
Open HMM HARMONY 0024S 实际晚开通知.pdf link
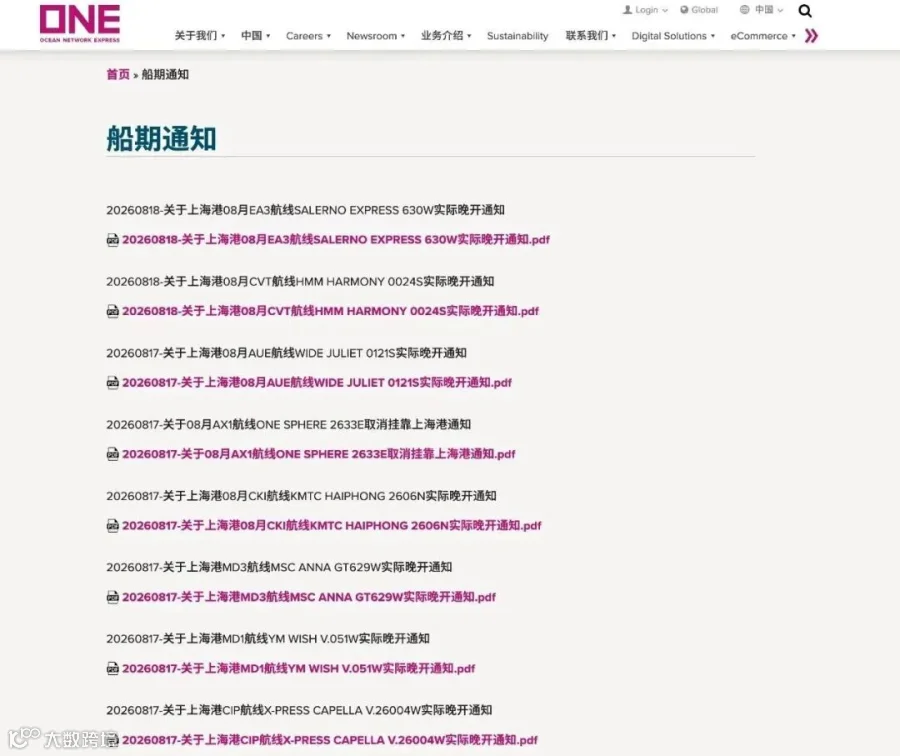[x=331, y=311]
